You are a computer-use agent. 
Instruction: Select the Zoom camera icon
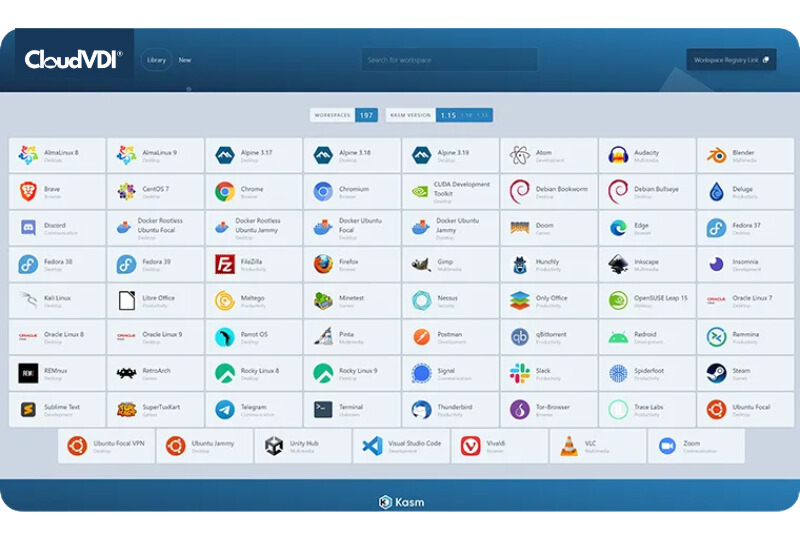pos(667,446)
